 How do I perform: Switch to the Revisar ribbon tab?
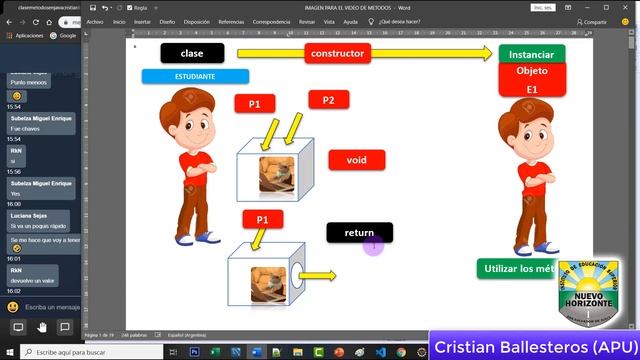[307, 22]
